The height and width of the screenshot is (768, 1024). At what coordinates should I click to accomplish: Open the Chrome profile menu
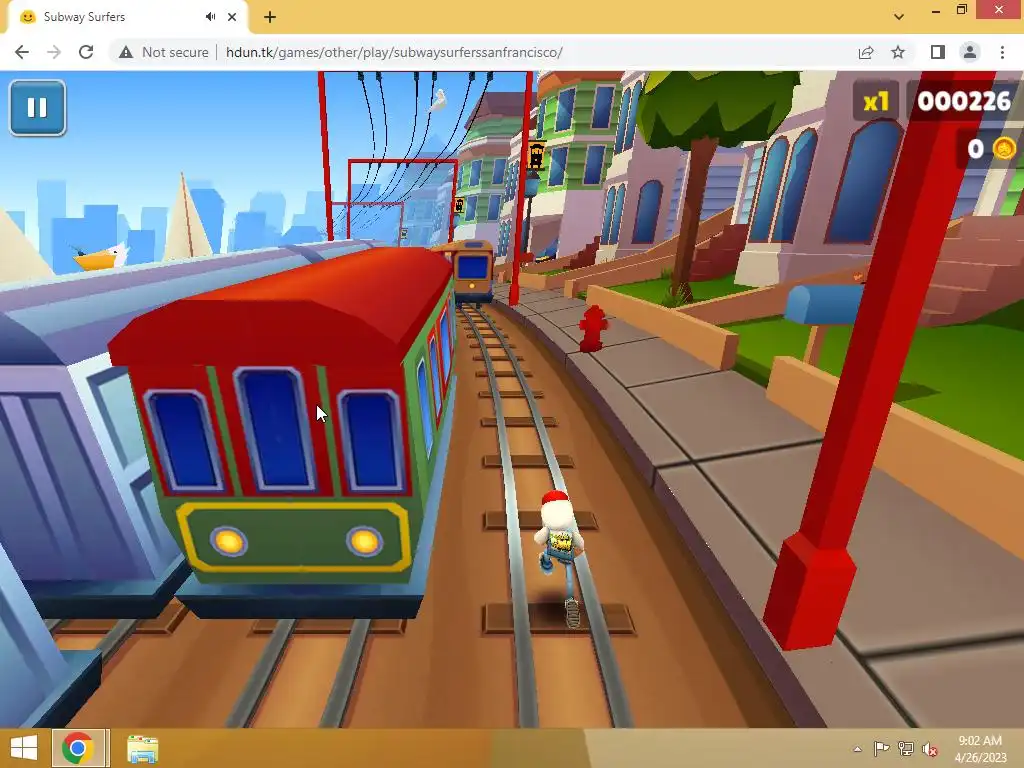pos(970,52)
